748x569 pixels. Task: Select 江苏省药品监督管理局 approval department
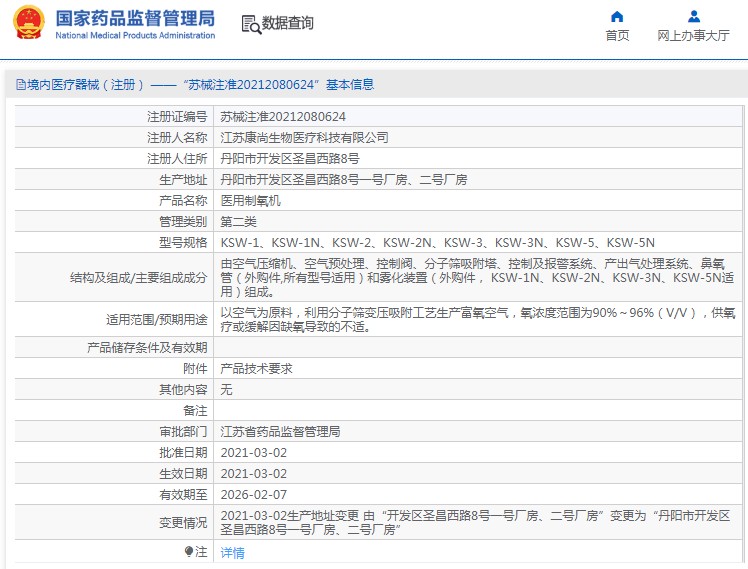[x=280, y=432]
